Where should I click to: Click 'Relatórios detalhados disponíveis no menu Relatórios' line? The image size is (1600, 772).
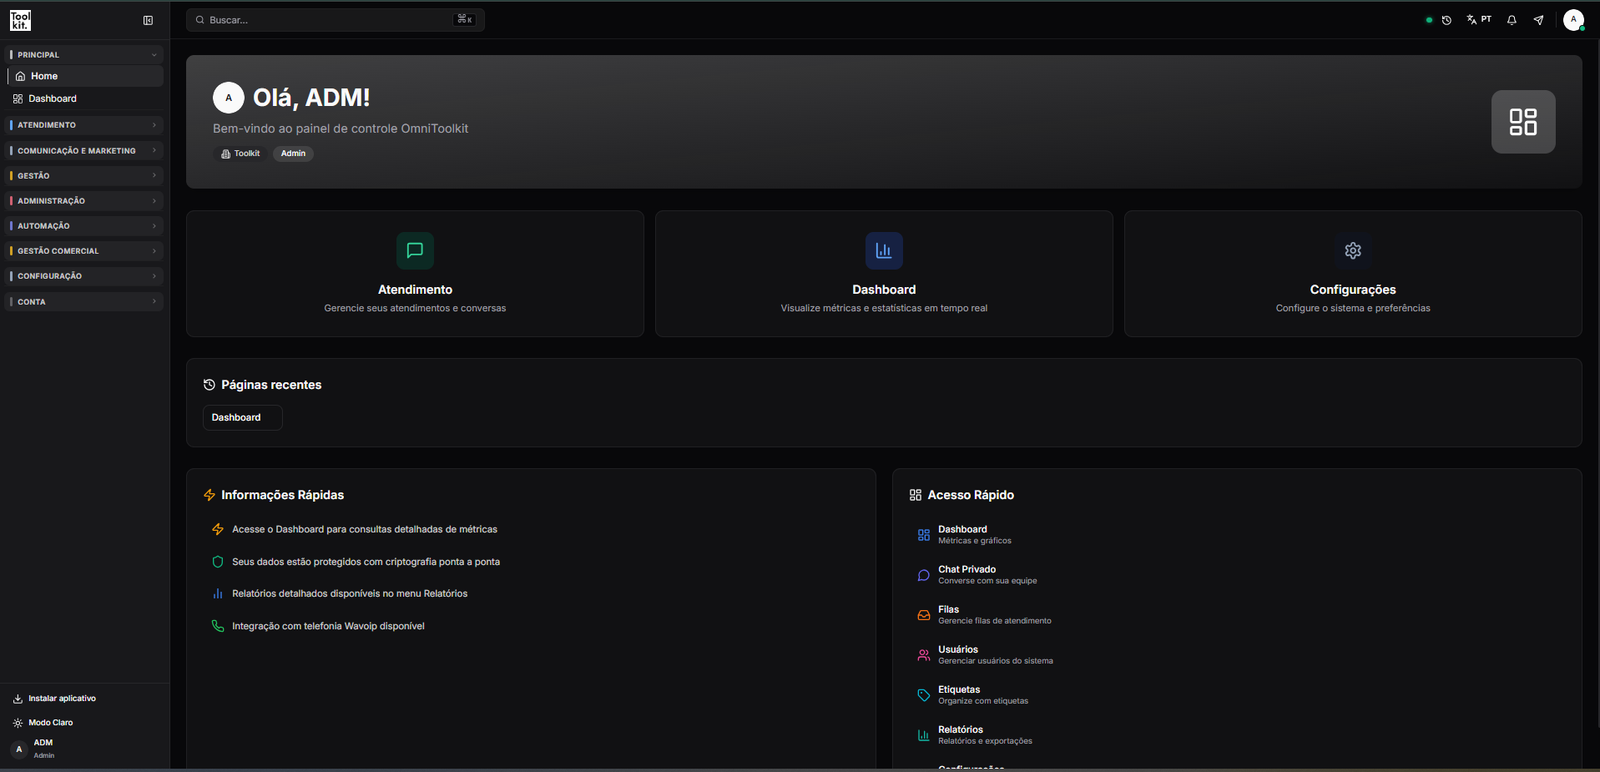(x=350, y=594)
